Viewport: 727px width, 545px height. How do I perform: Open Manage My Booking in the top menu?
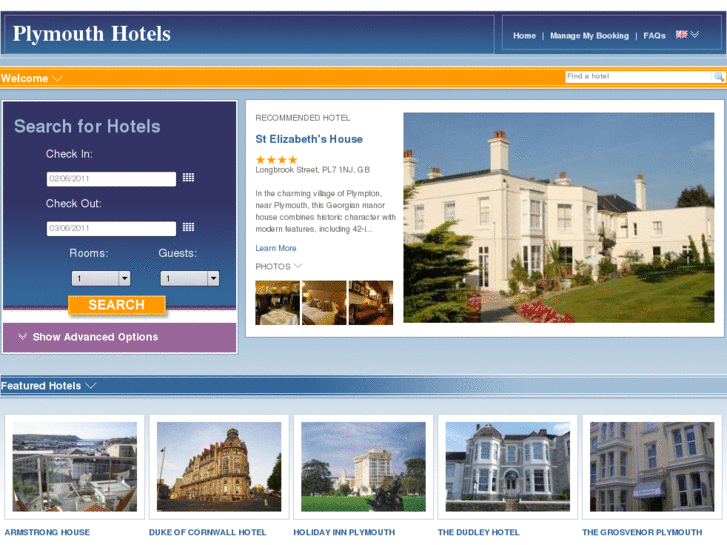(589, 36)
